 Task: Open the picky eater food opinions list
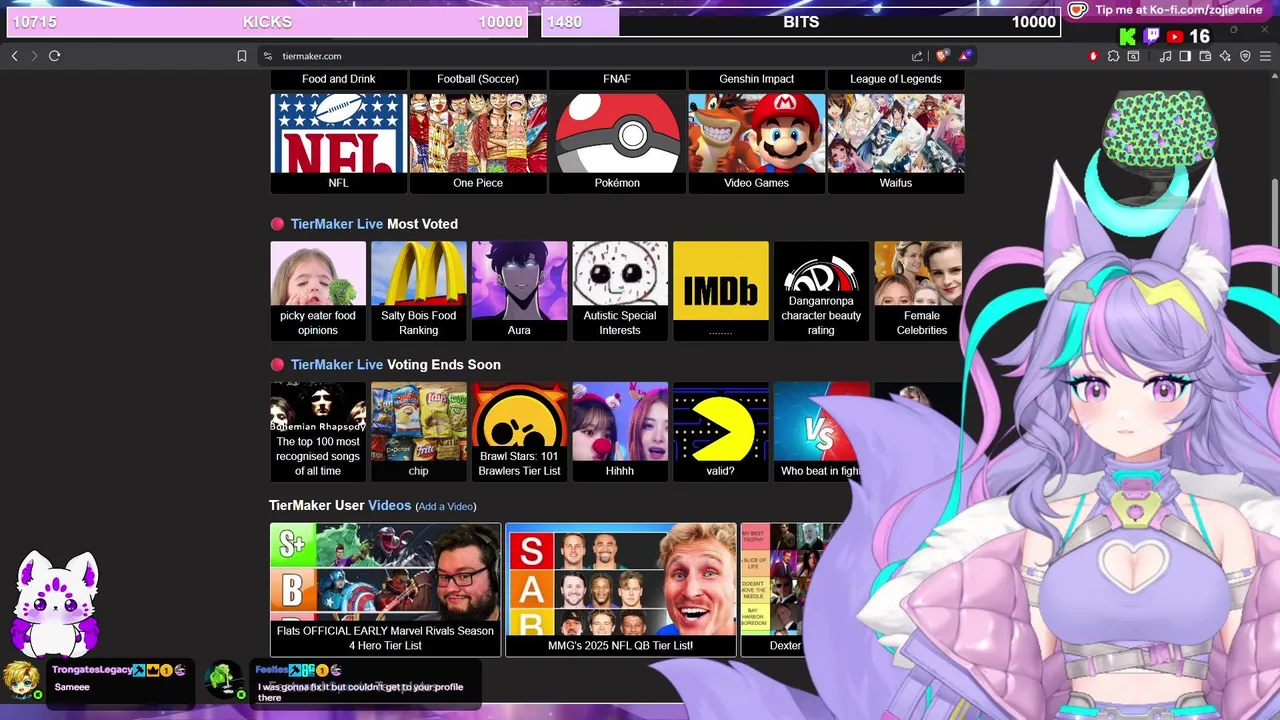pos(318,290)
